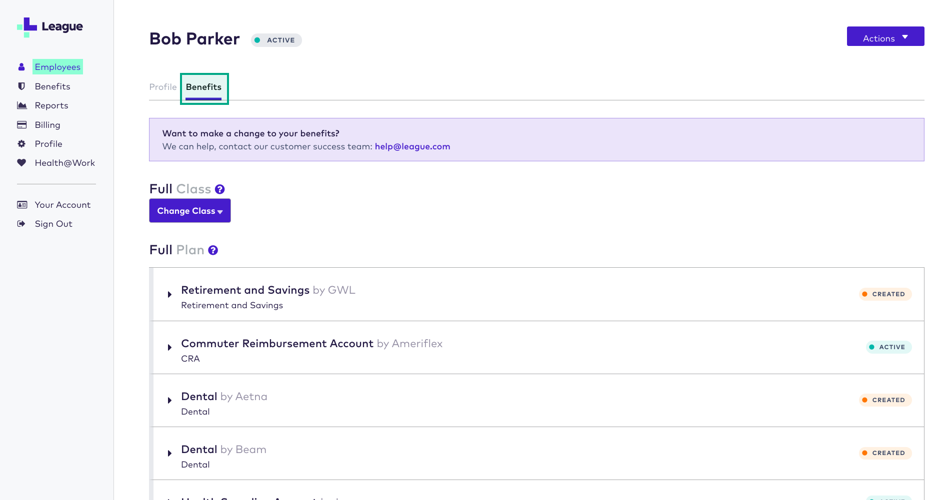Viewport: 939px width, 500px height.
Task: Click the CREATED badge on Dental by Aetna
Action: coord(885,400)
